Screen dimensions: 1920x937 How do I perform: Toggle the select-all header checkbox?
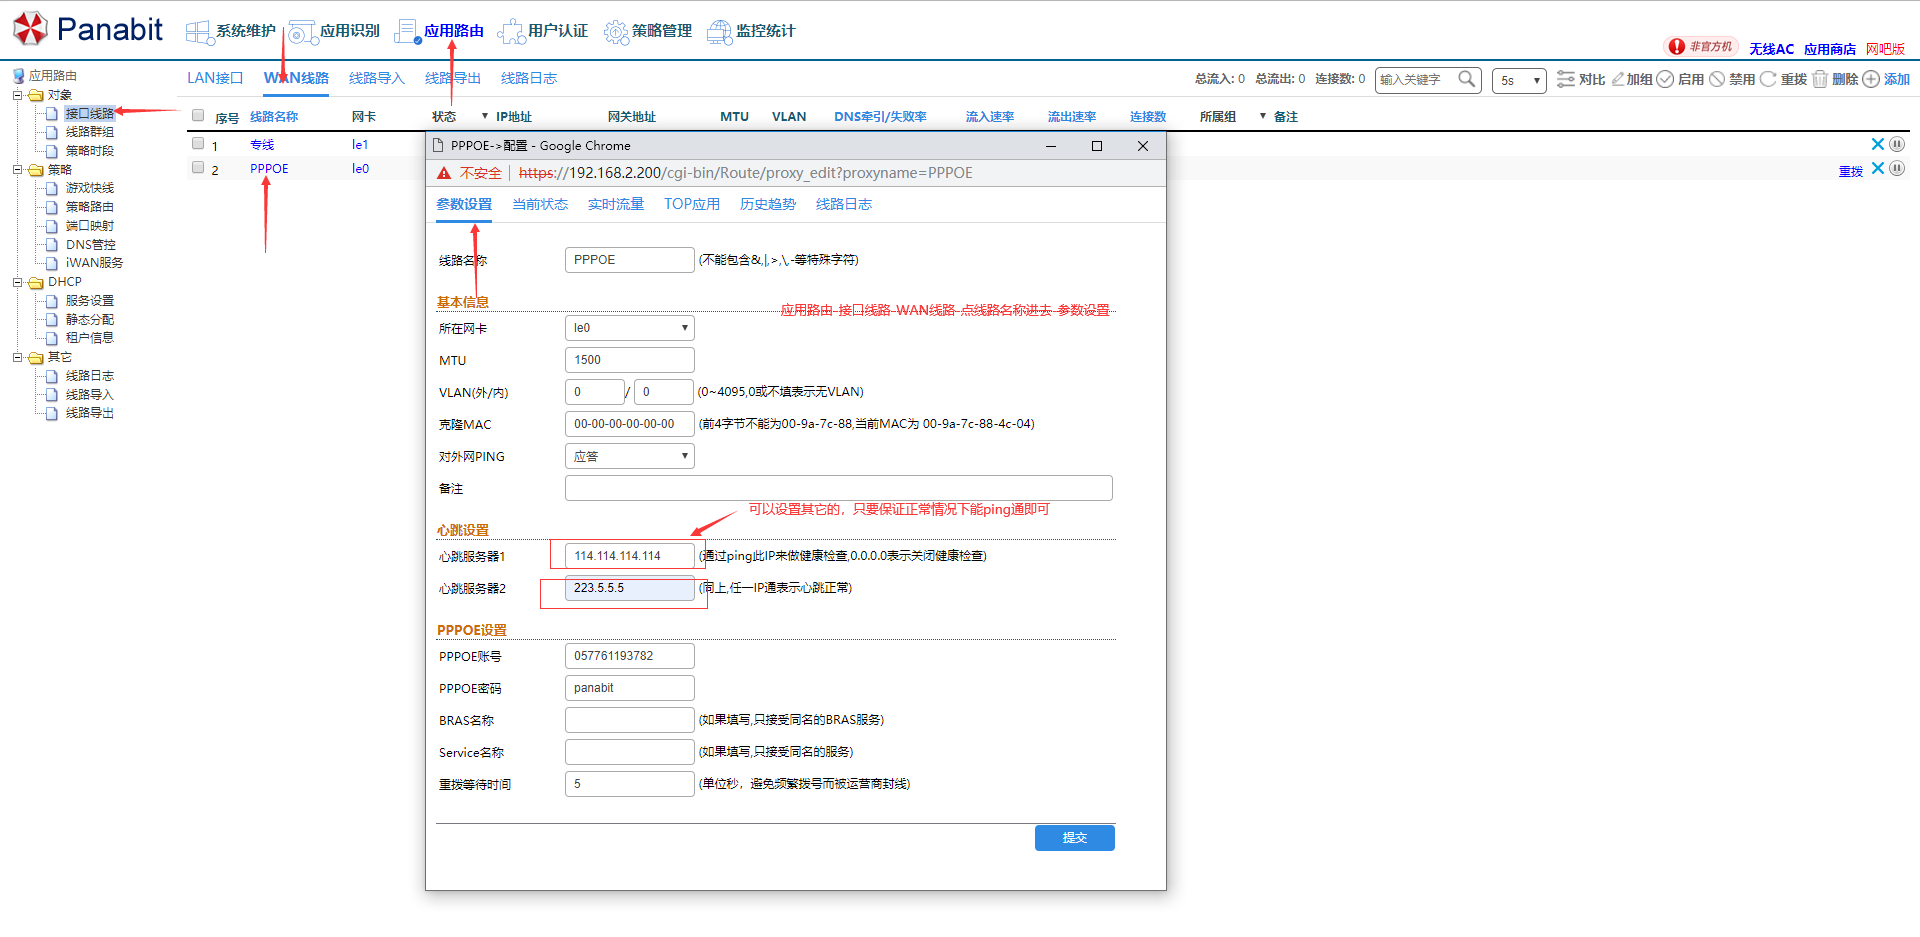point(198,115)
